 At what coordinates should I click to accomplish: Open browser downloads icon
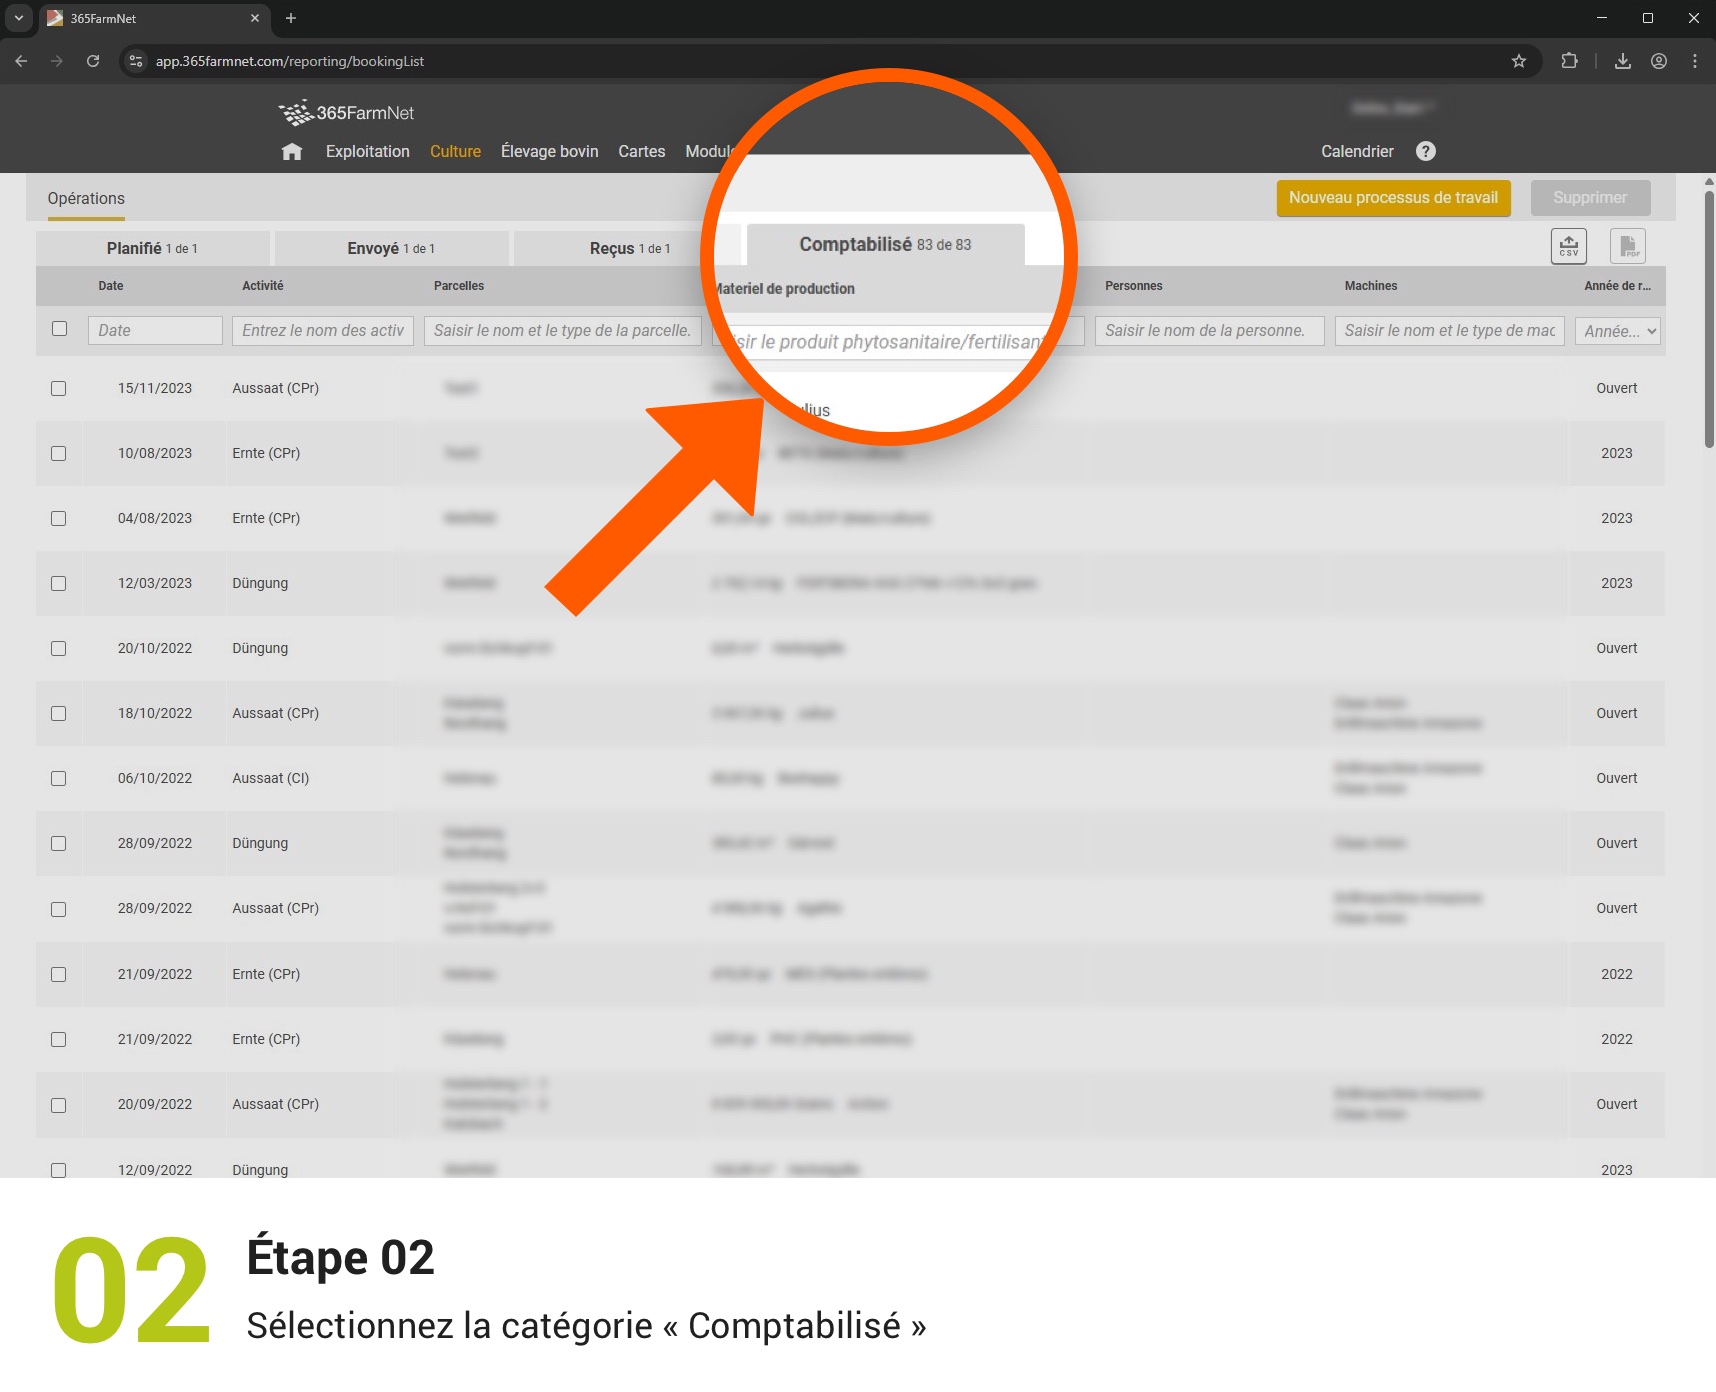tap(1622, 61)
